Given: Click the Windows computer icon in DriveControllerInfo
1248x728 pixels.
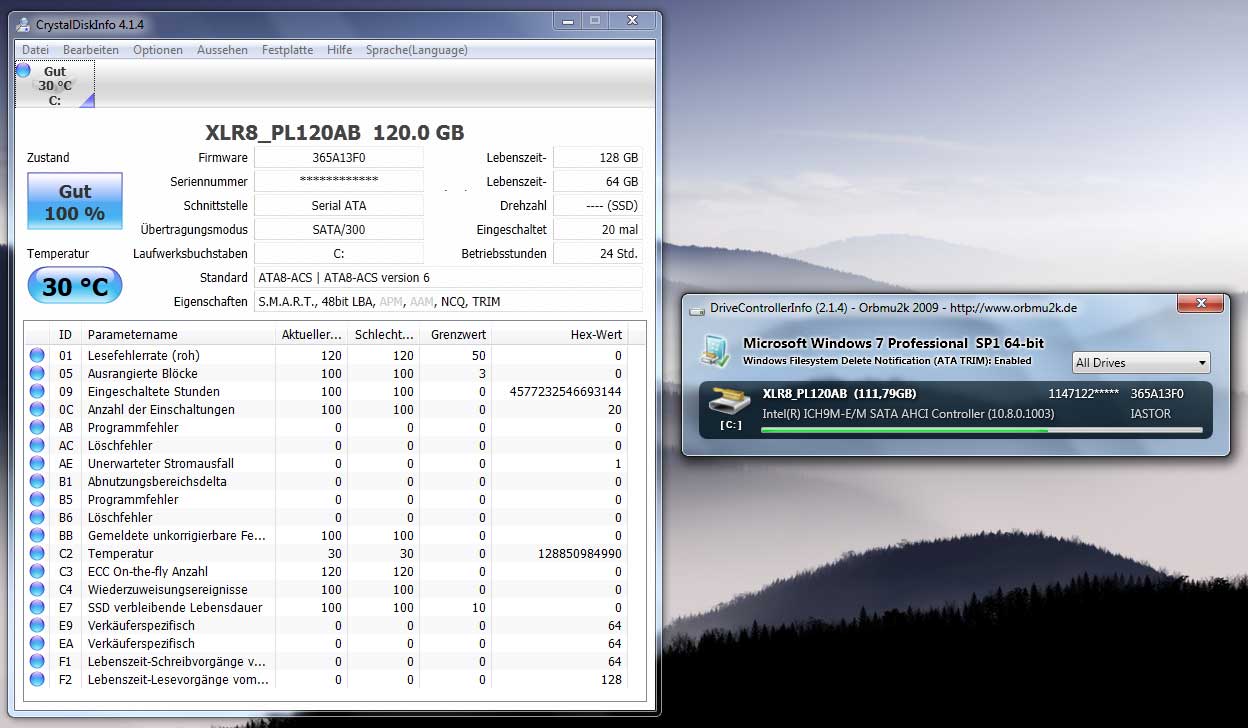Looking at the screenshot, I should (x=714, y=349).
